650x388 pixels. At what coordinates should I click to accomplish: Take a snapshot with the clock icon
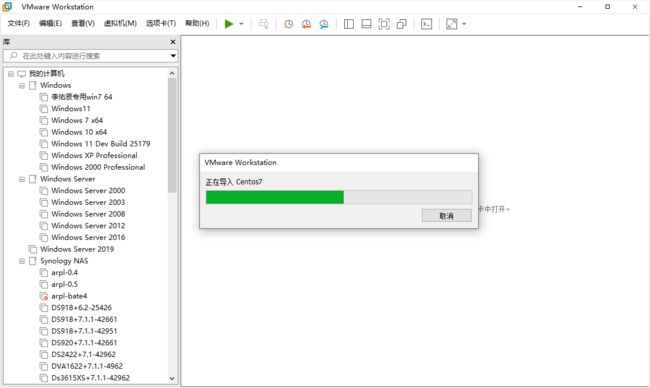point(289,24)
